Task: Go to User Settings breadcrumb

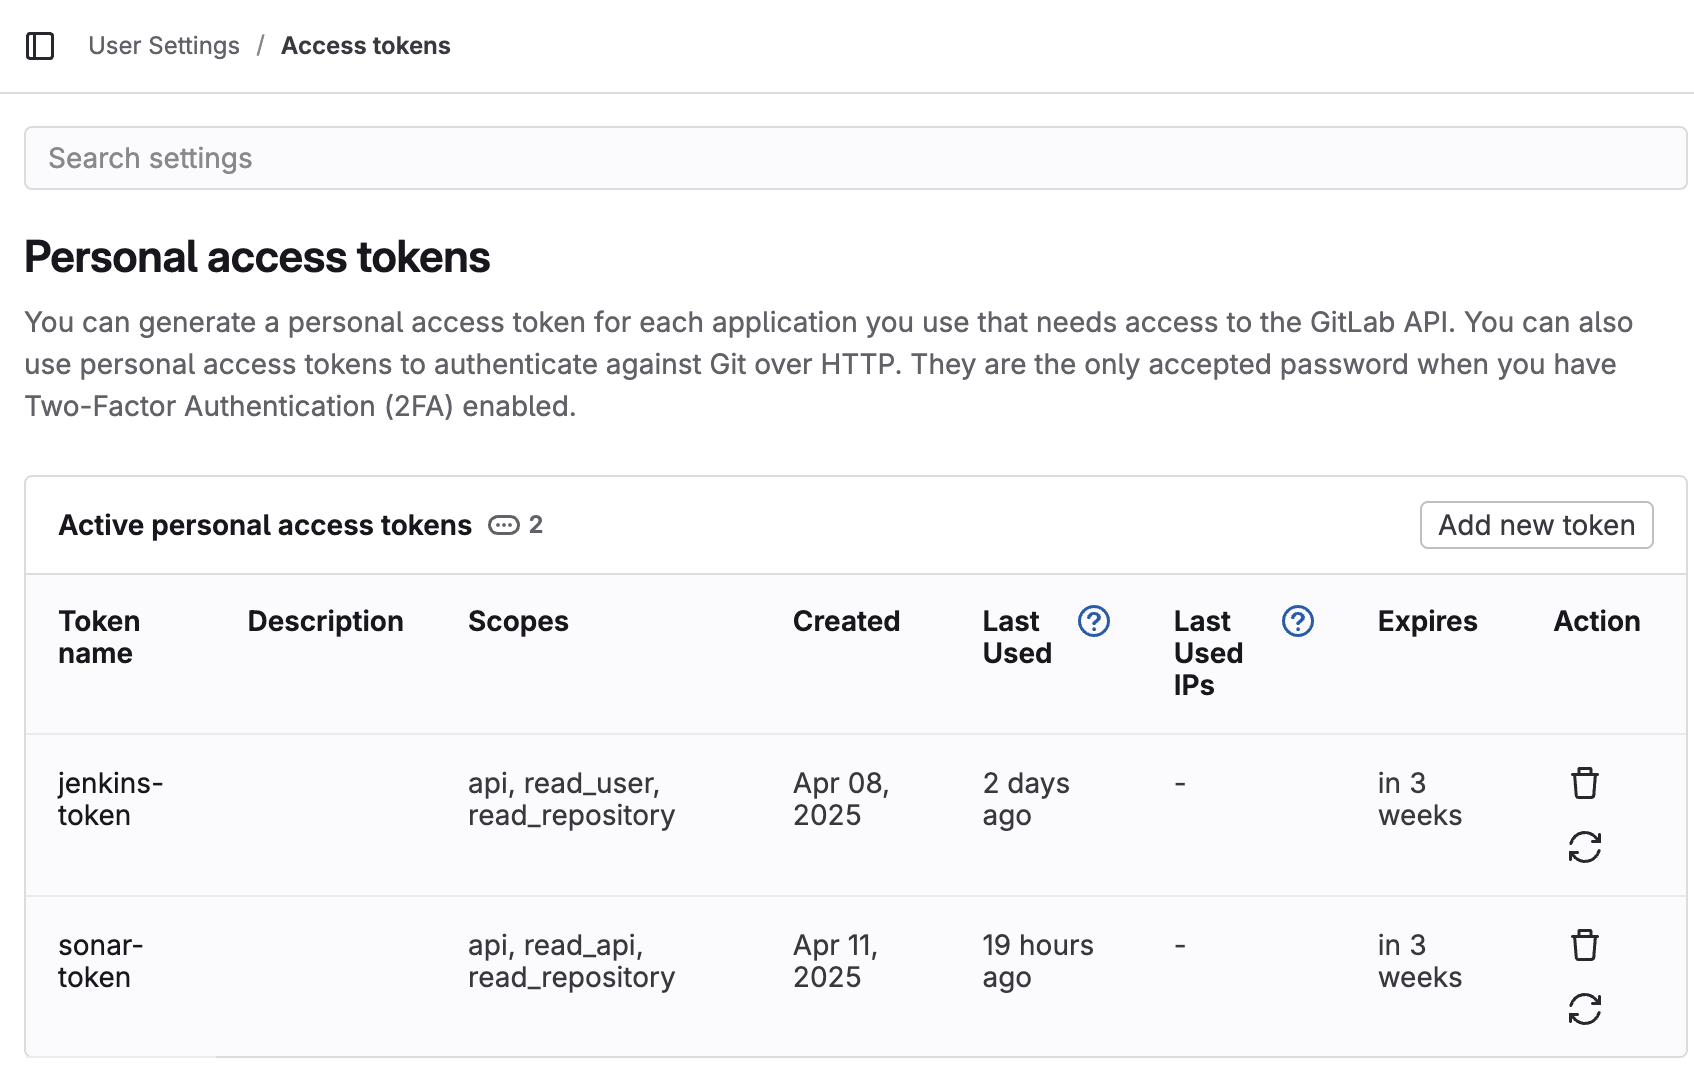Action: tap(164, 46)
